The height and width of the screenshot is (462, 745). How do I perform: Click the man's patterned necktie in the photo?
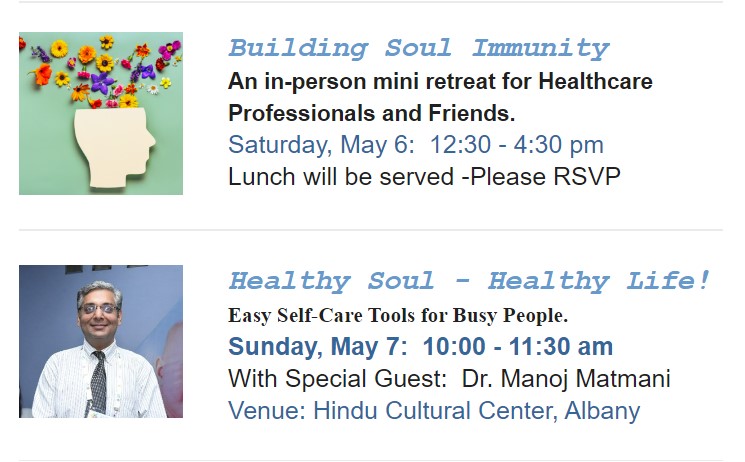(x=98, y=382)
